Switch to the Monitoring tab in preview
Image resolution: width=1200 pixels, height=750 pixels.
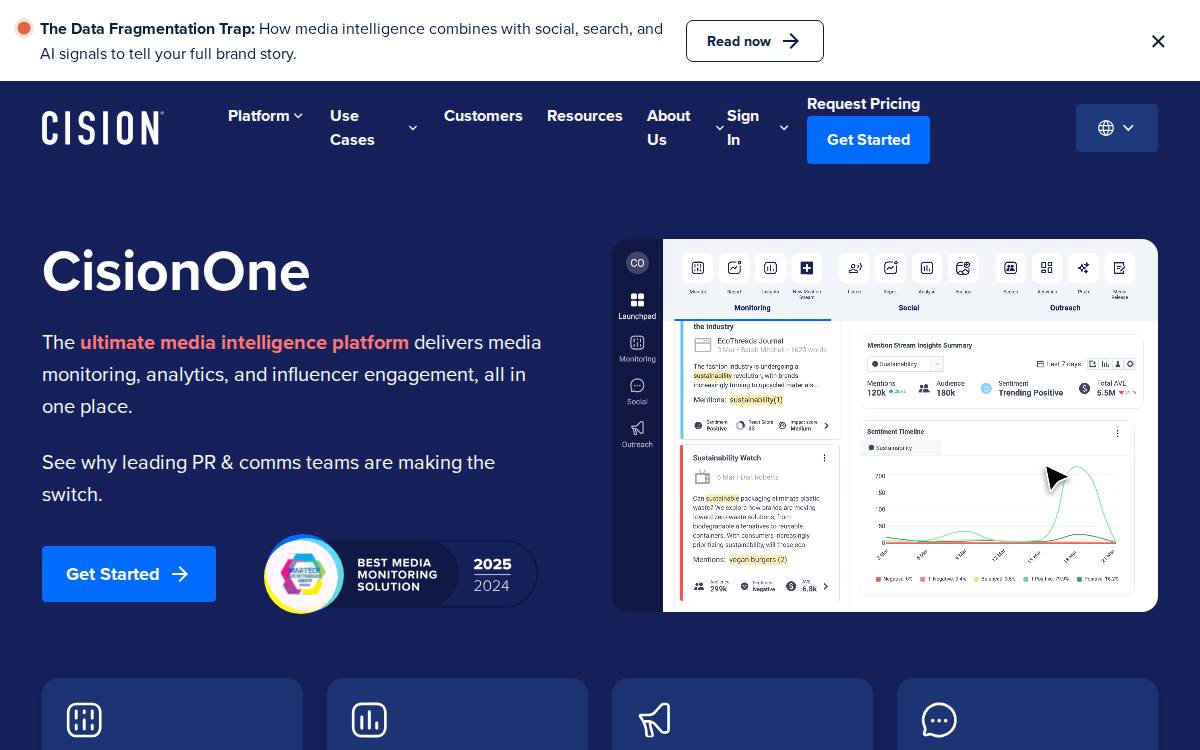click(x=752, y=308)
